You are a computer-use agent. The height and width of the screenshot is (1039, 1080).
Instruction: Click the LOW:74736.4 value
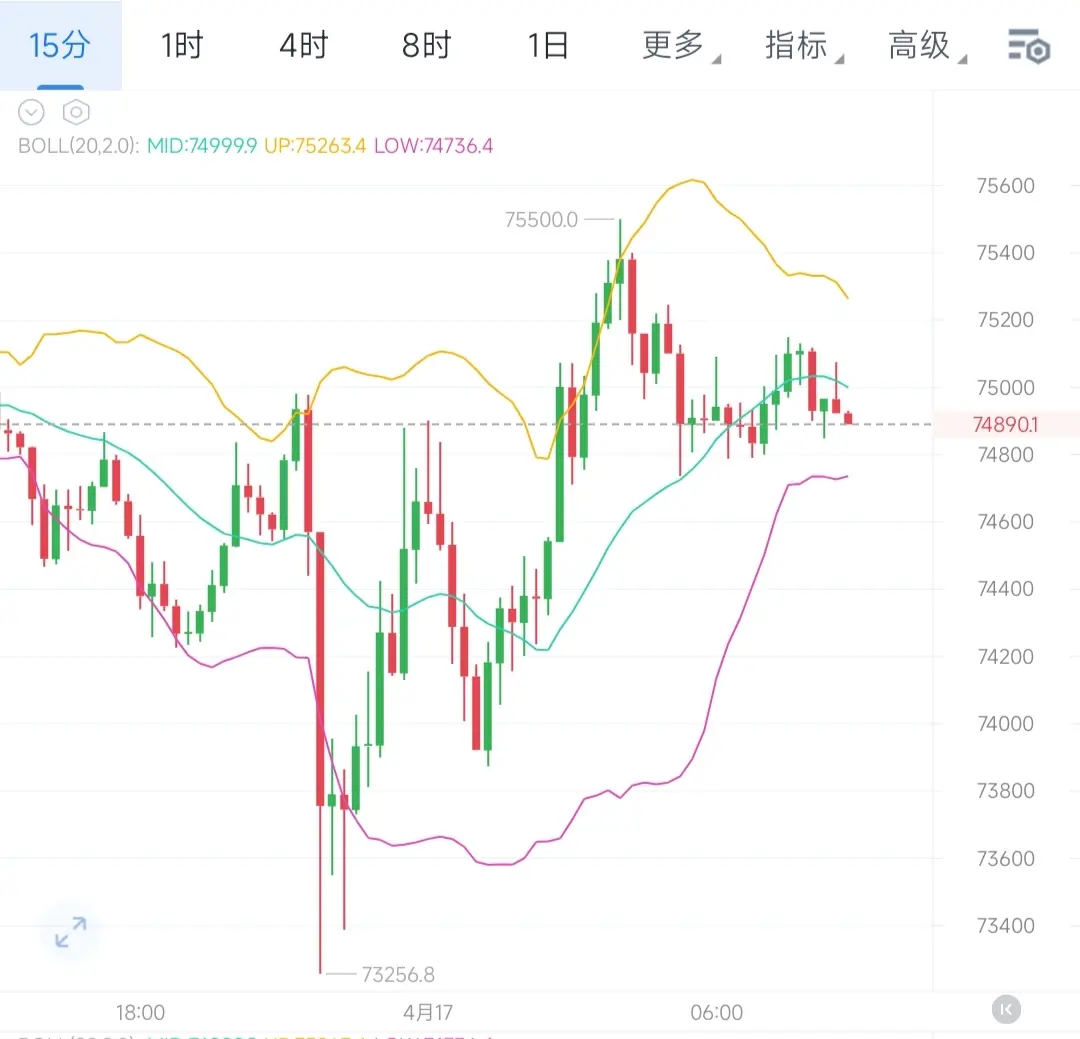[x=433, y=146]
